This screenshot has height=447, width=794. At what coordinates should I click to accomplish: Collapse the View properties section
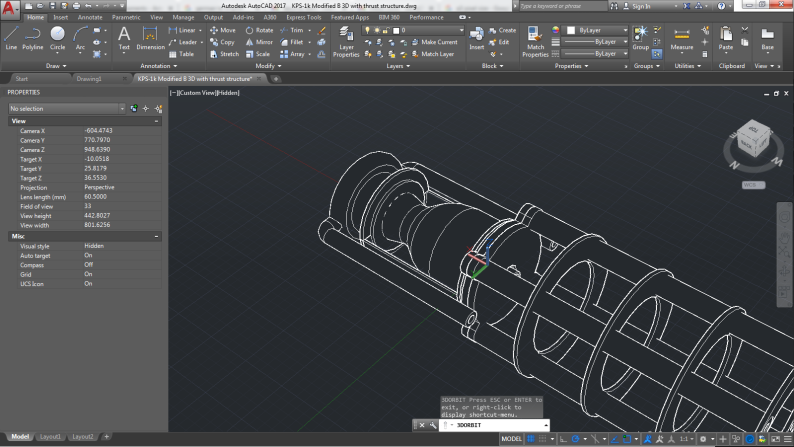(156, 121)
